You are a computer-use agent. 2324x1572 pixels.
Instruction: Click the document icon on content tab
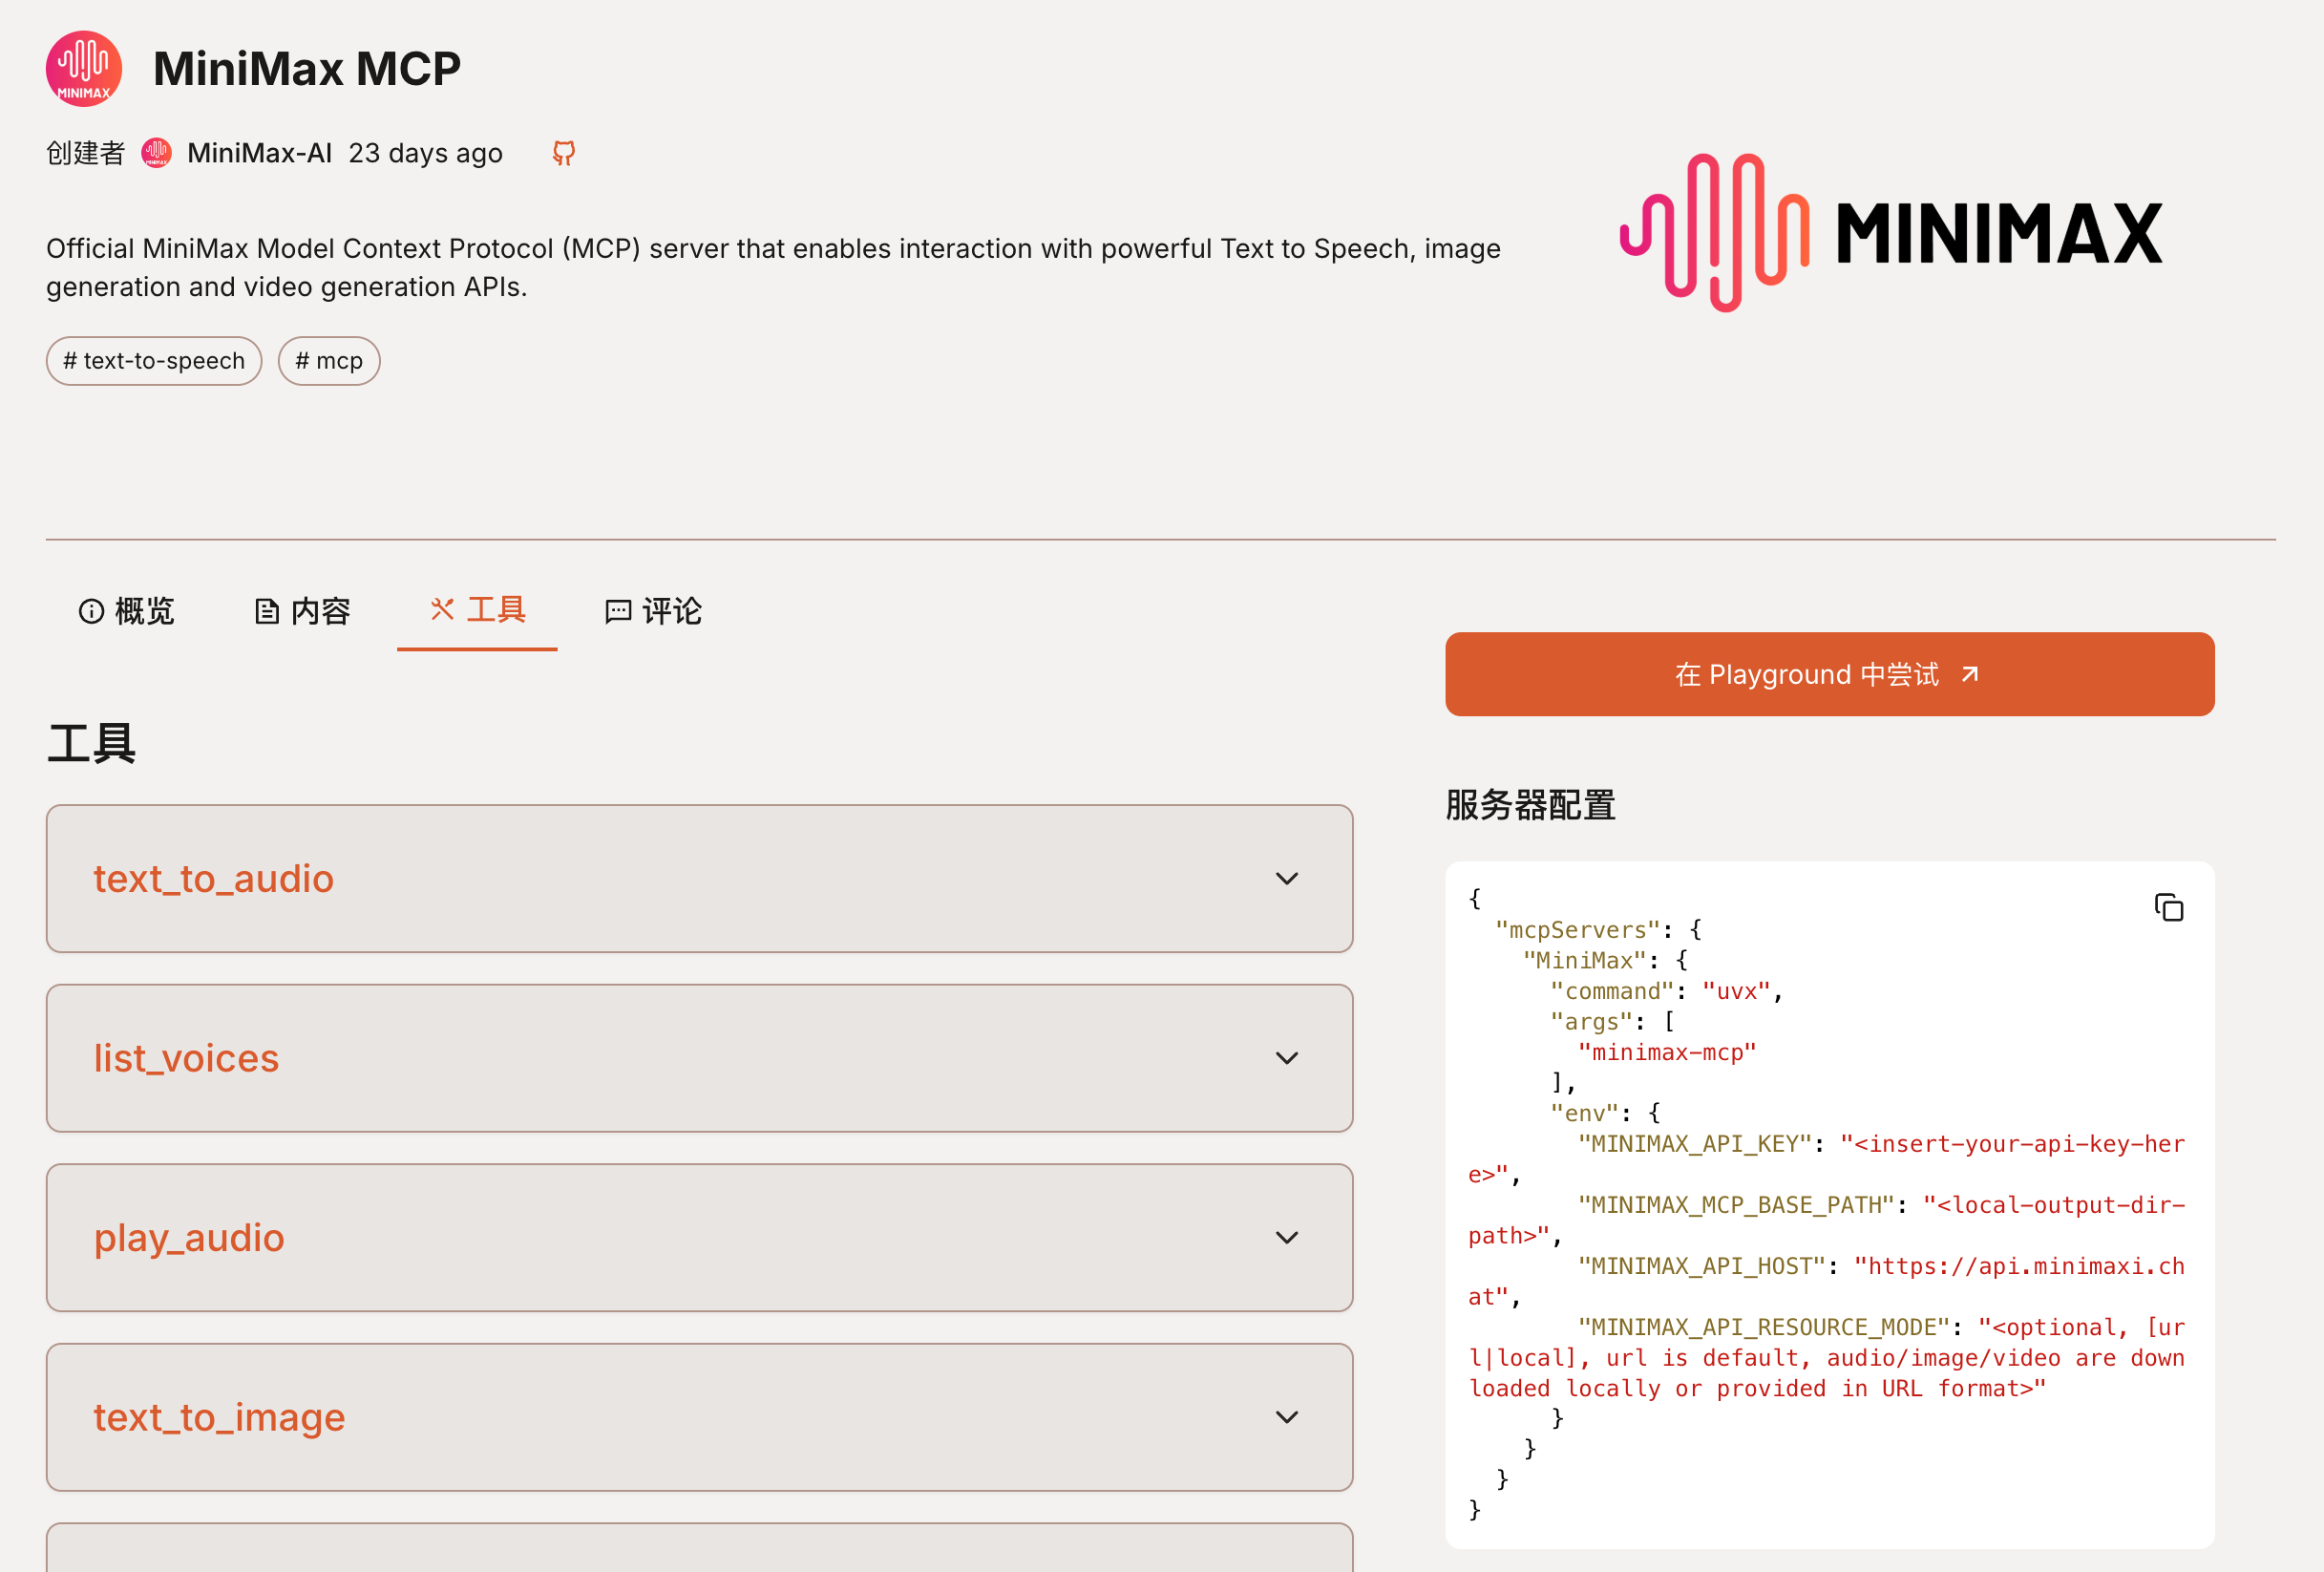coord(266,611)
